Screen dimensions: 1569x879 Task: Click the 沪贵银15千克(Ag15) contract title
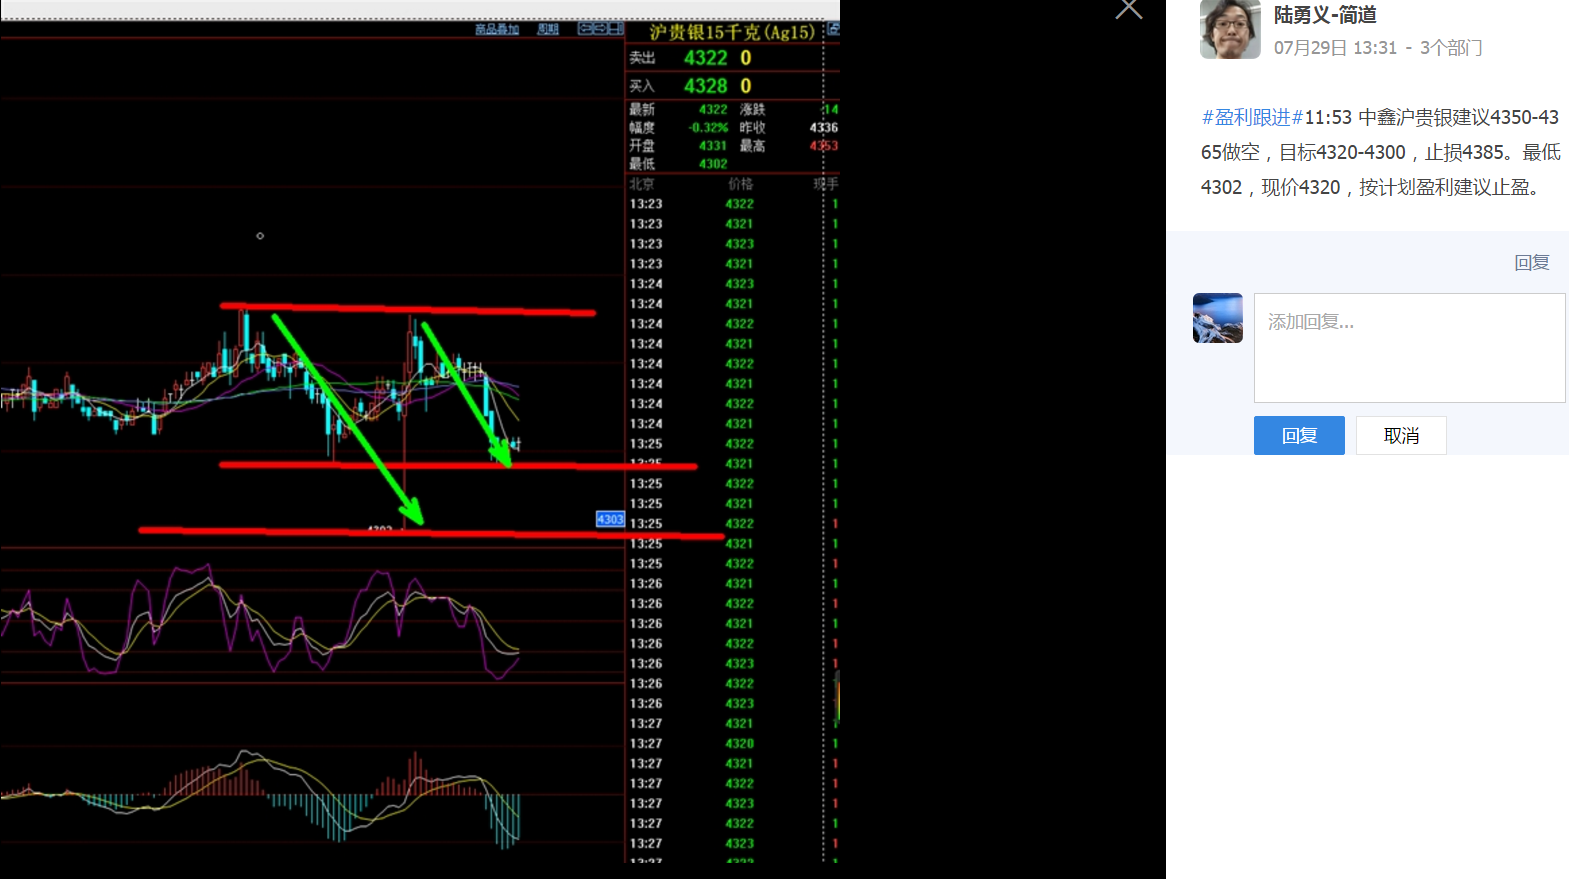[732, 32]
